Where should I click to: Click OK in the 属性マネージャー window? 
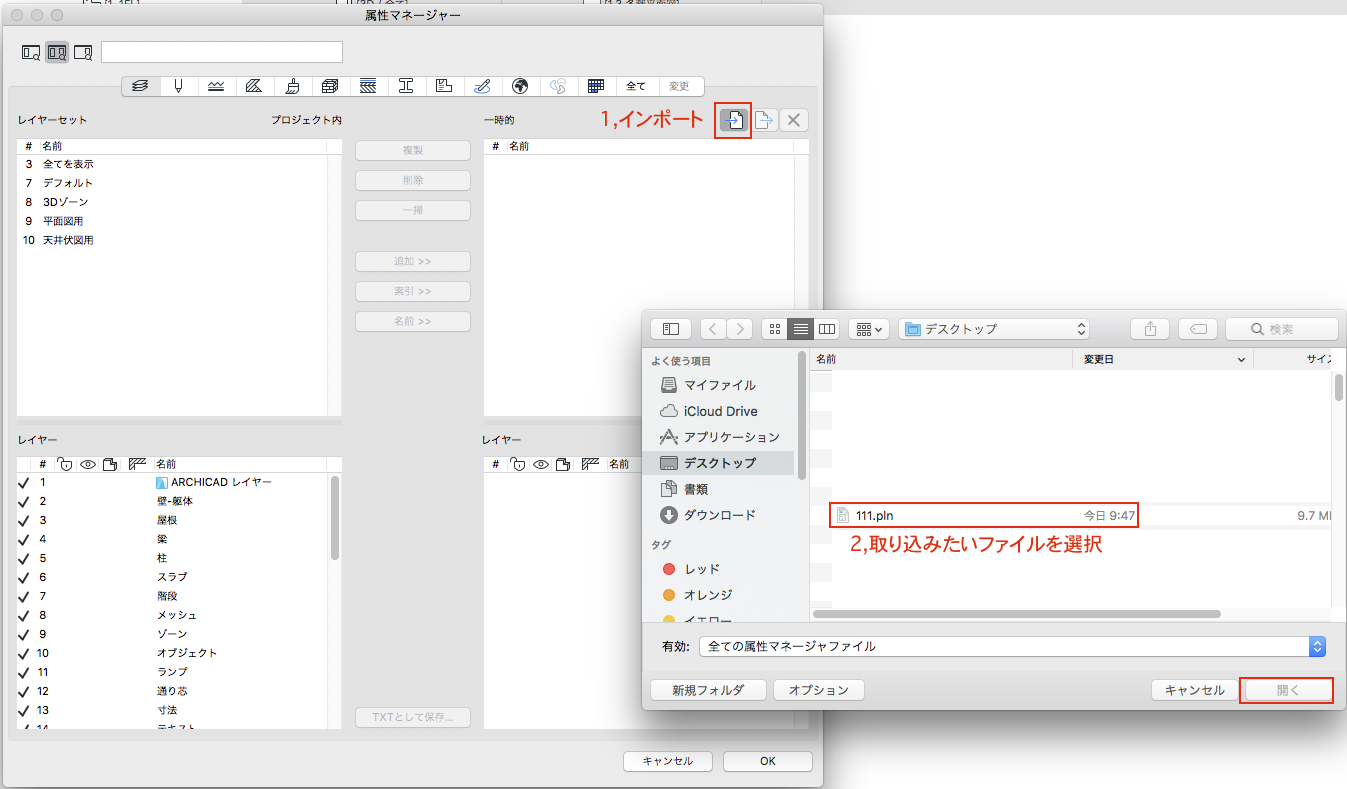click(x=768, y=761)
